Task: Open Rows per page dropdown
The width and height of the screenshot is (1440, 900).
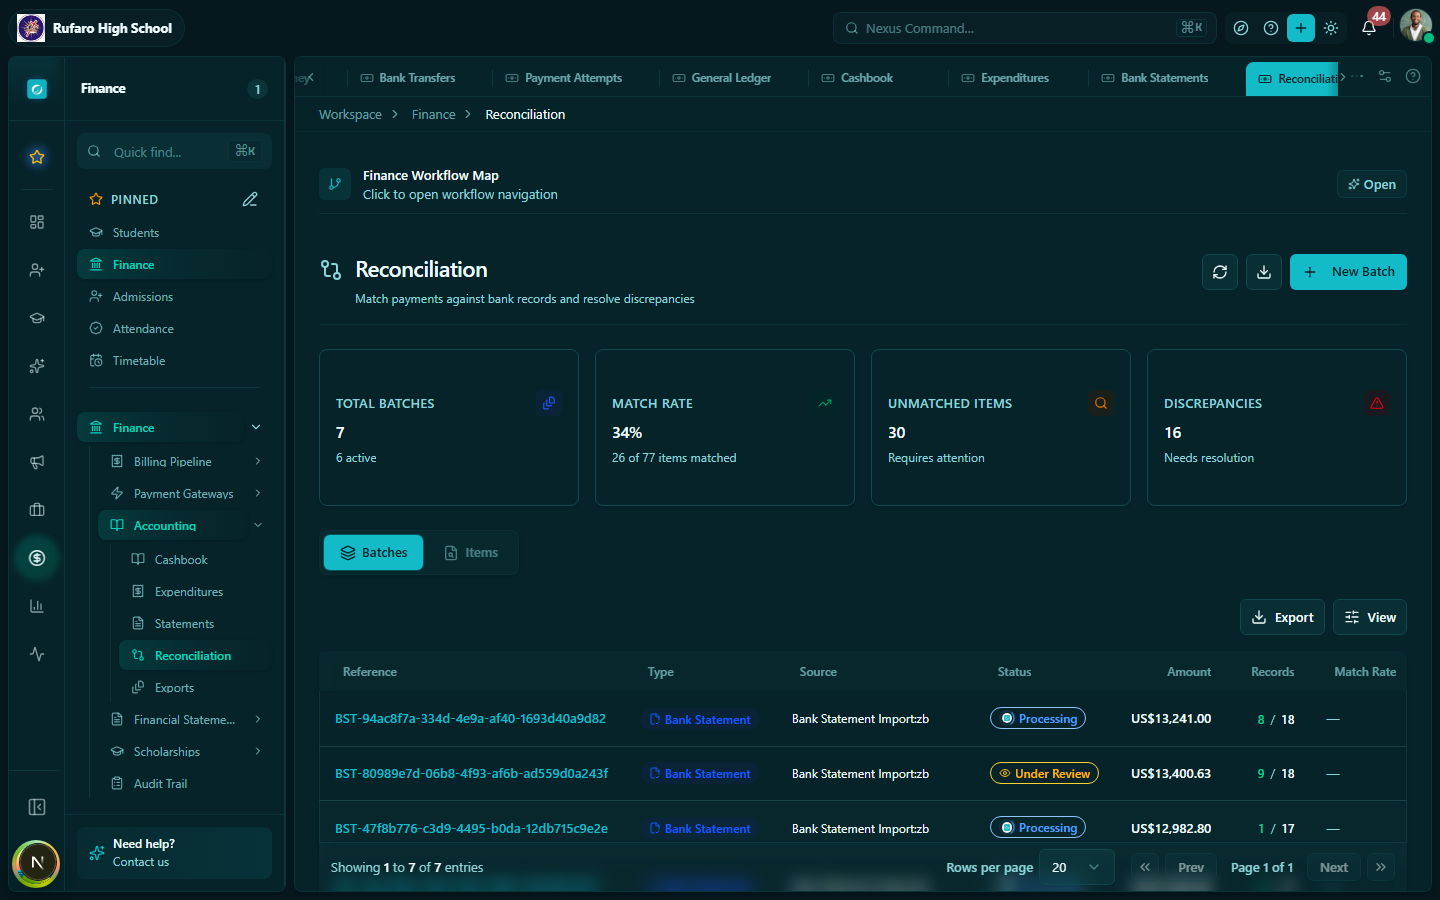Action: (x=1076, y=867)
